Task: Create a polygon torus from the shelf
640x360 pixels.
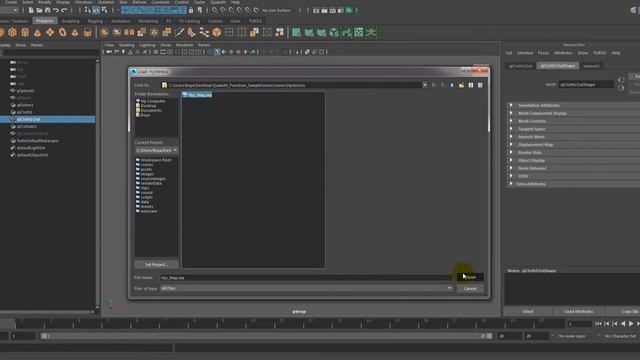Action: pyautogui.click(x=62, y=32)
